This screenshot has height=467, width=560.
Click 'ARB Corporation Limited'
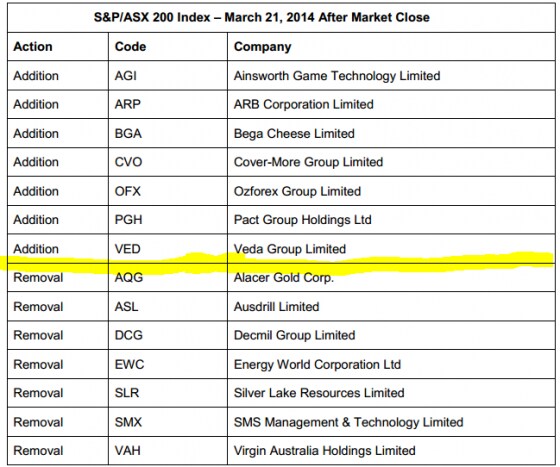pyautogui.click(x=304, y=104)
